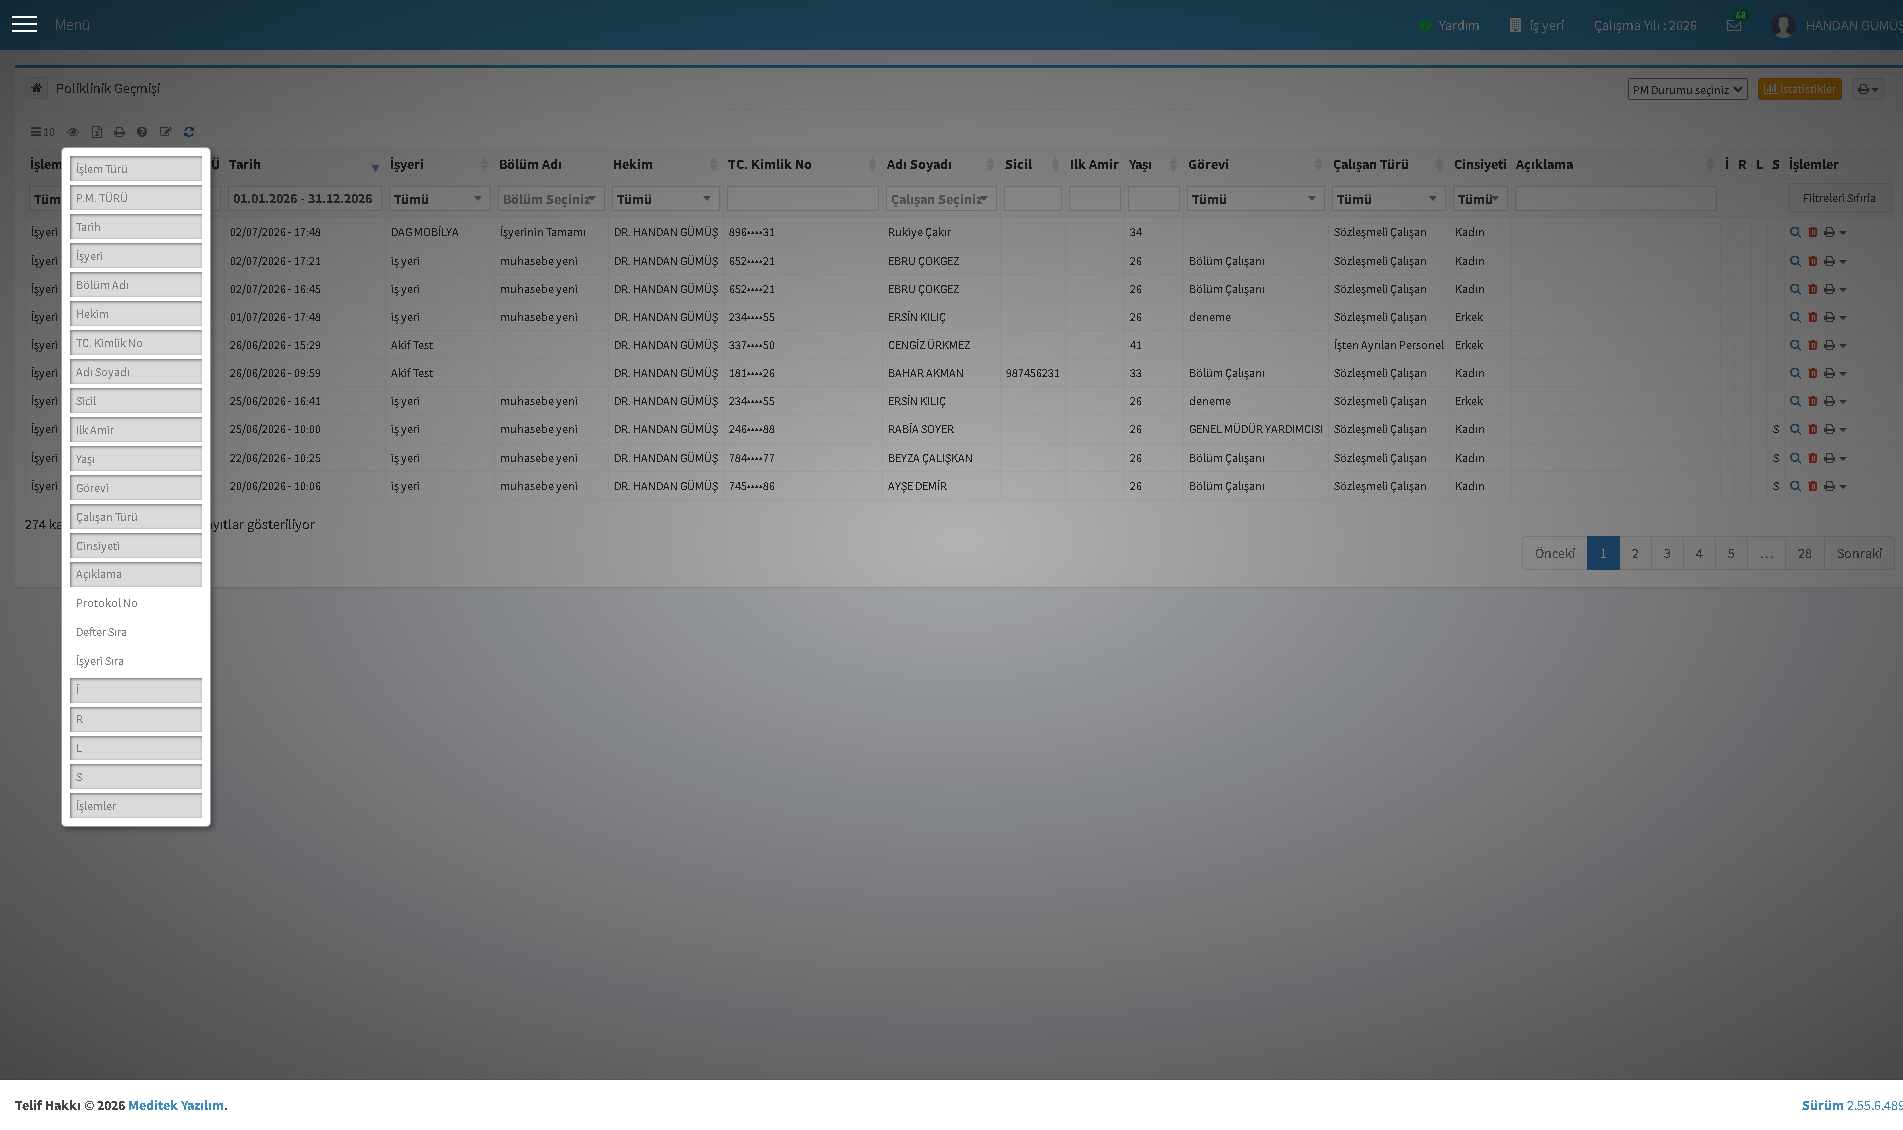Image resolution: width=1903 pixels, height=1130 pixels.
Task: Click the blue refresh icon
Action: (189, 132)
